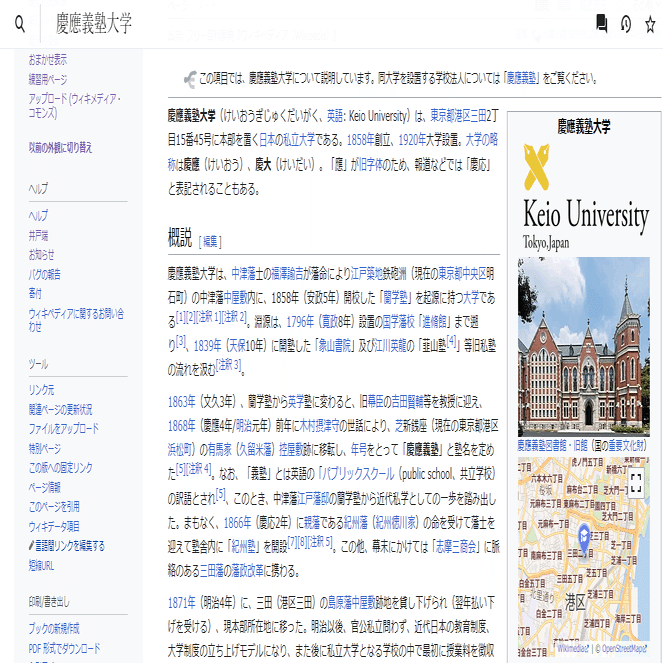Open バグの報告 link
Viewport: 663px width, 663px height.
pos(44,274)
